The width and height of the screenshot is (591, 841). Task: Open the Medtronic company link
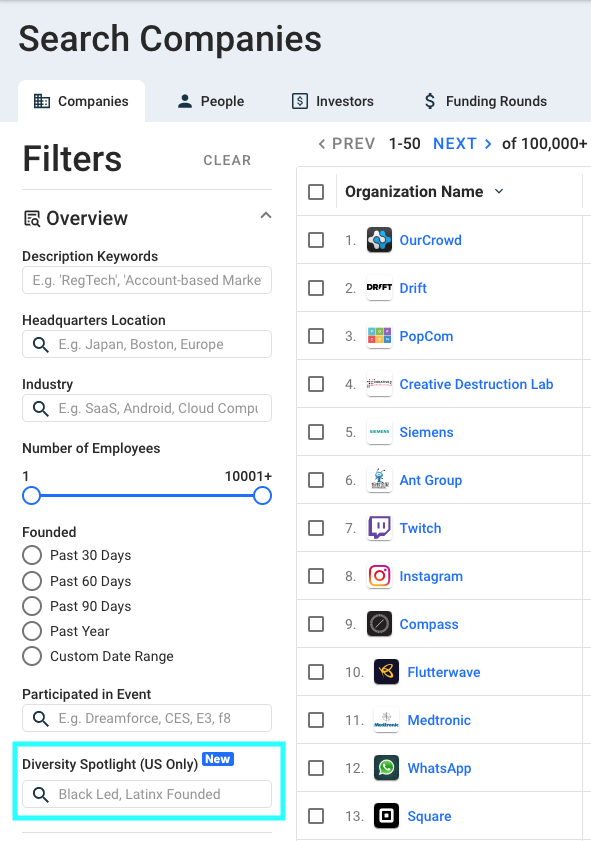439,720
